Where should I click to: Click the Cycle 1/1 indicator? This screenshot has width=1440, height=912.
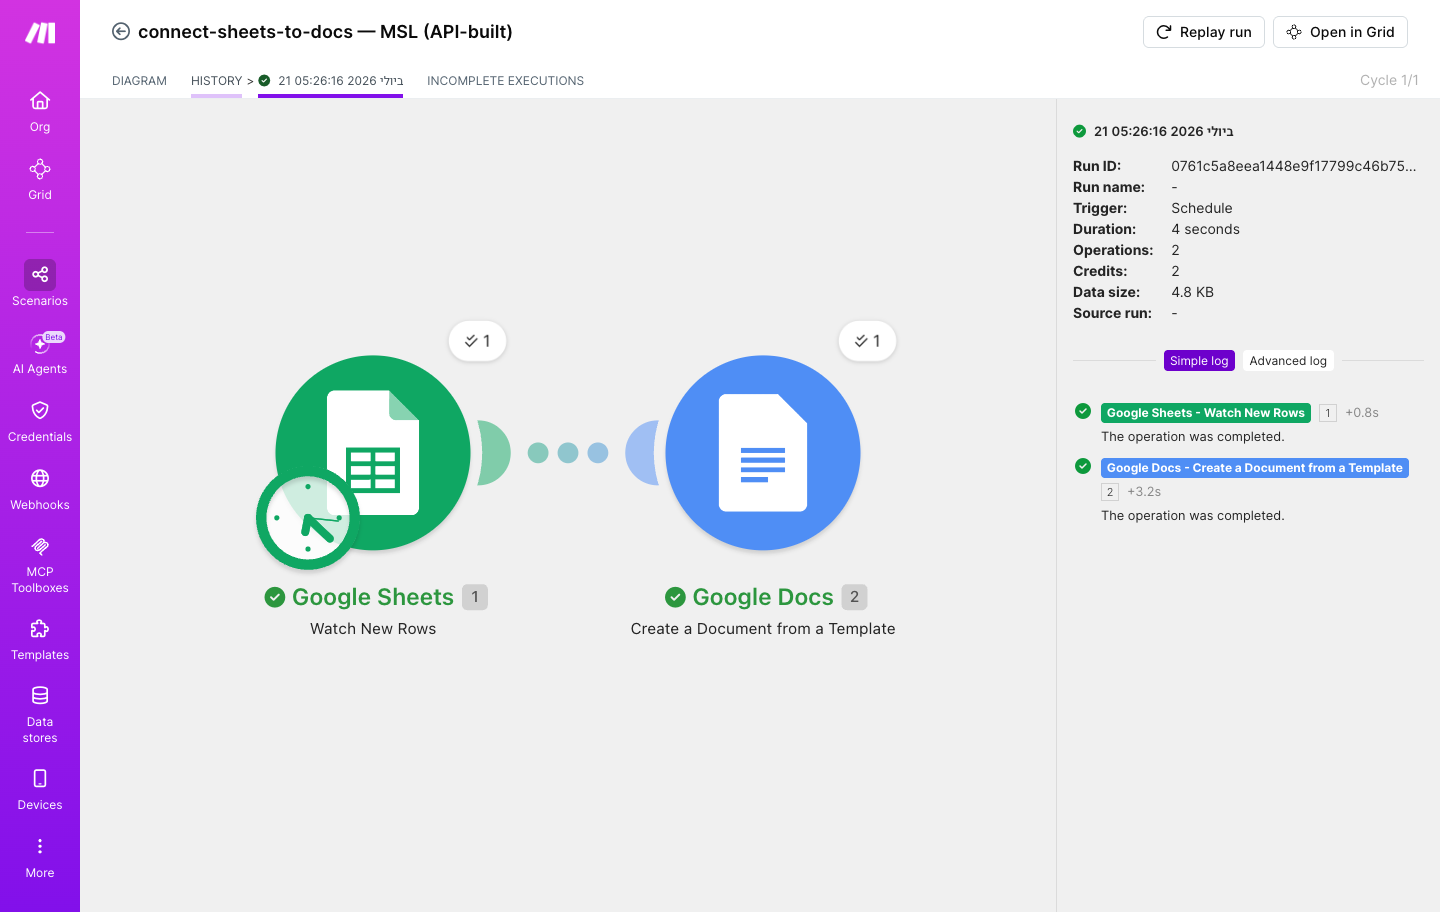[1389, 80]
